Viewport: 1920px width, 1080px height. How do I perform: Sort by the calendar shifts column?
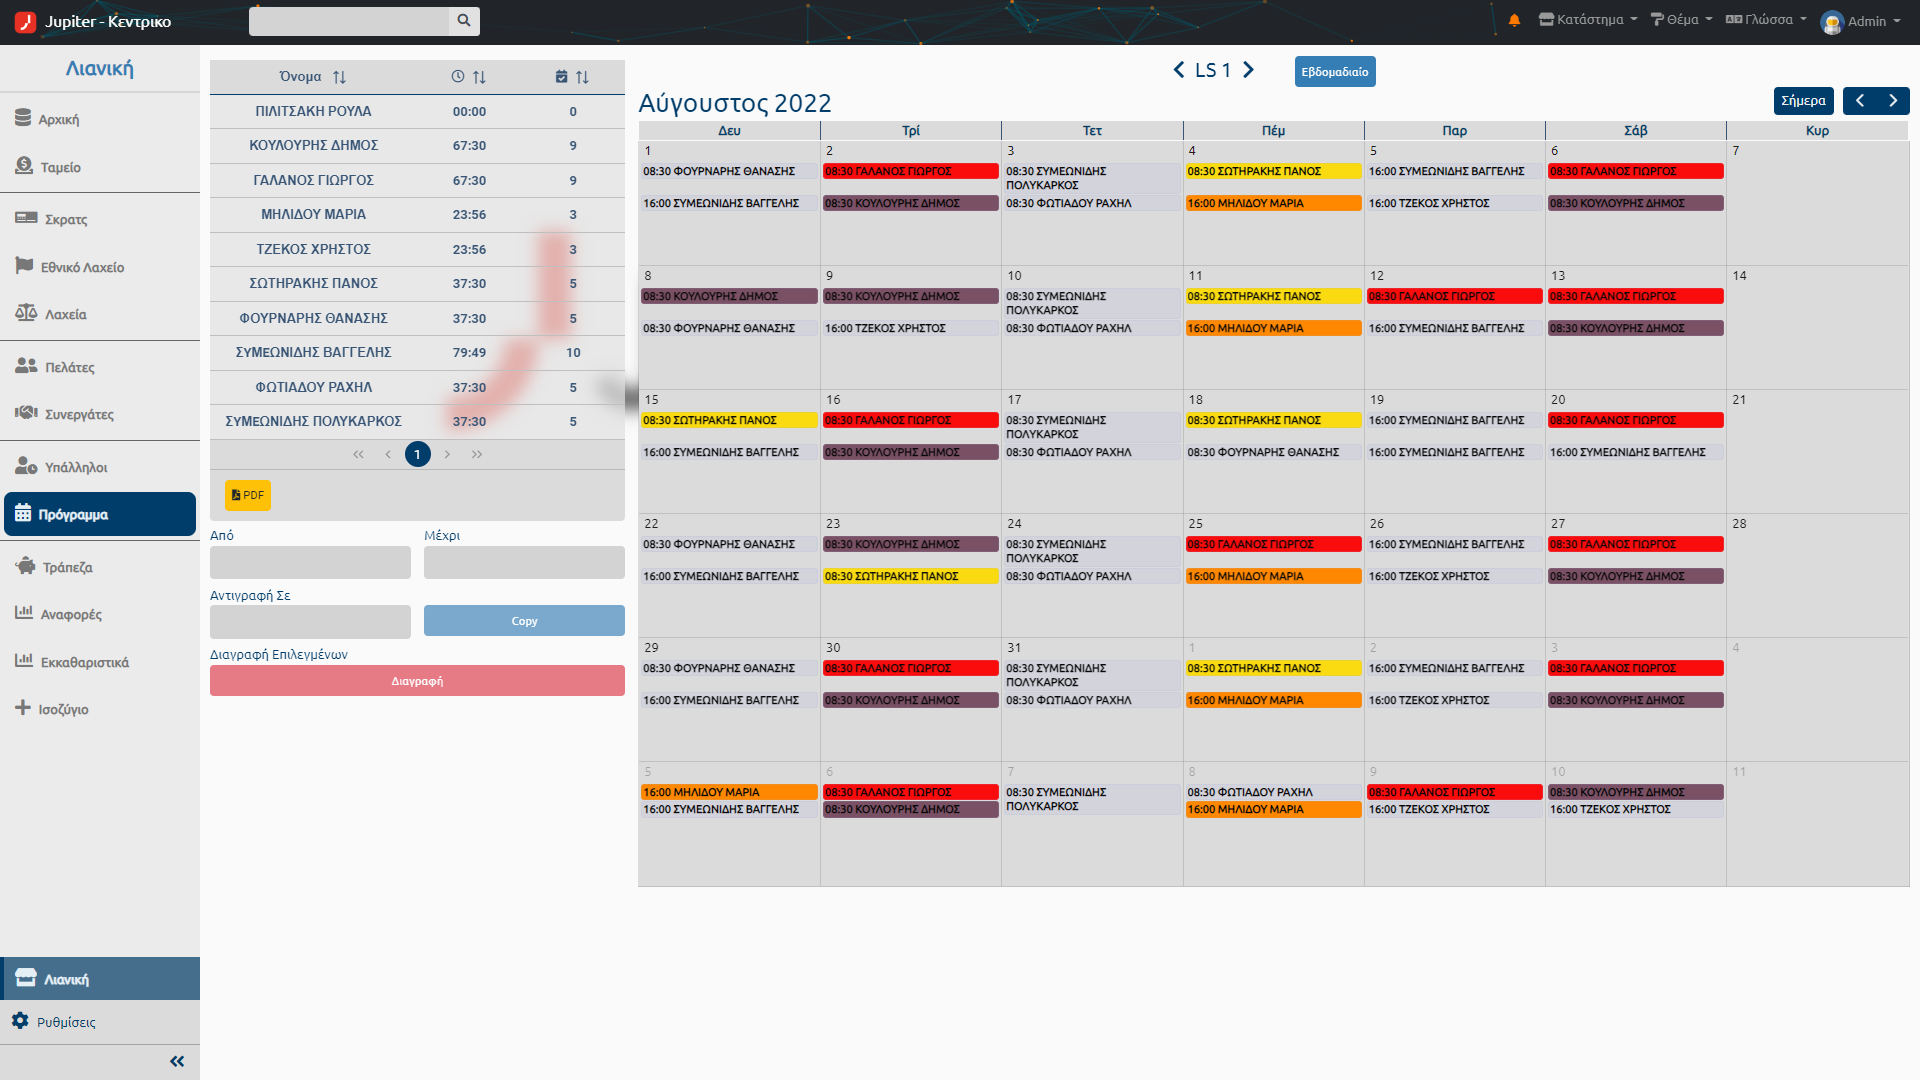point(572,77)
